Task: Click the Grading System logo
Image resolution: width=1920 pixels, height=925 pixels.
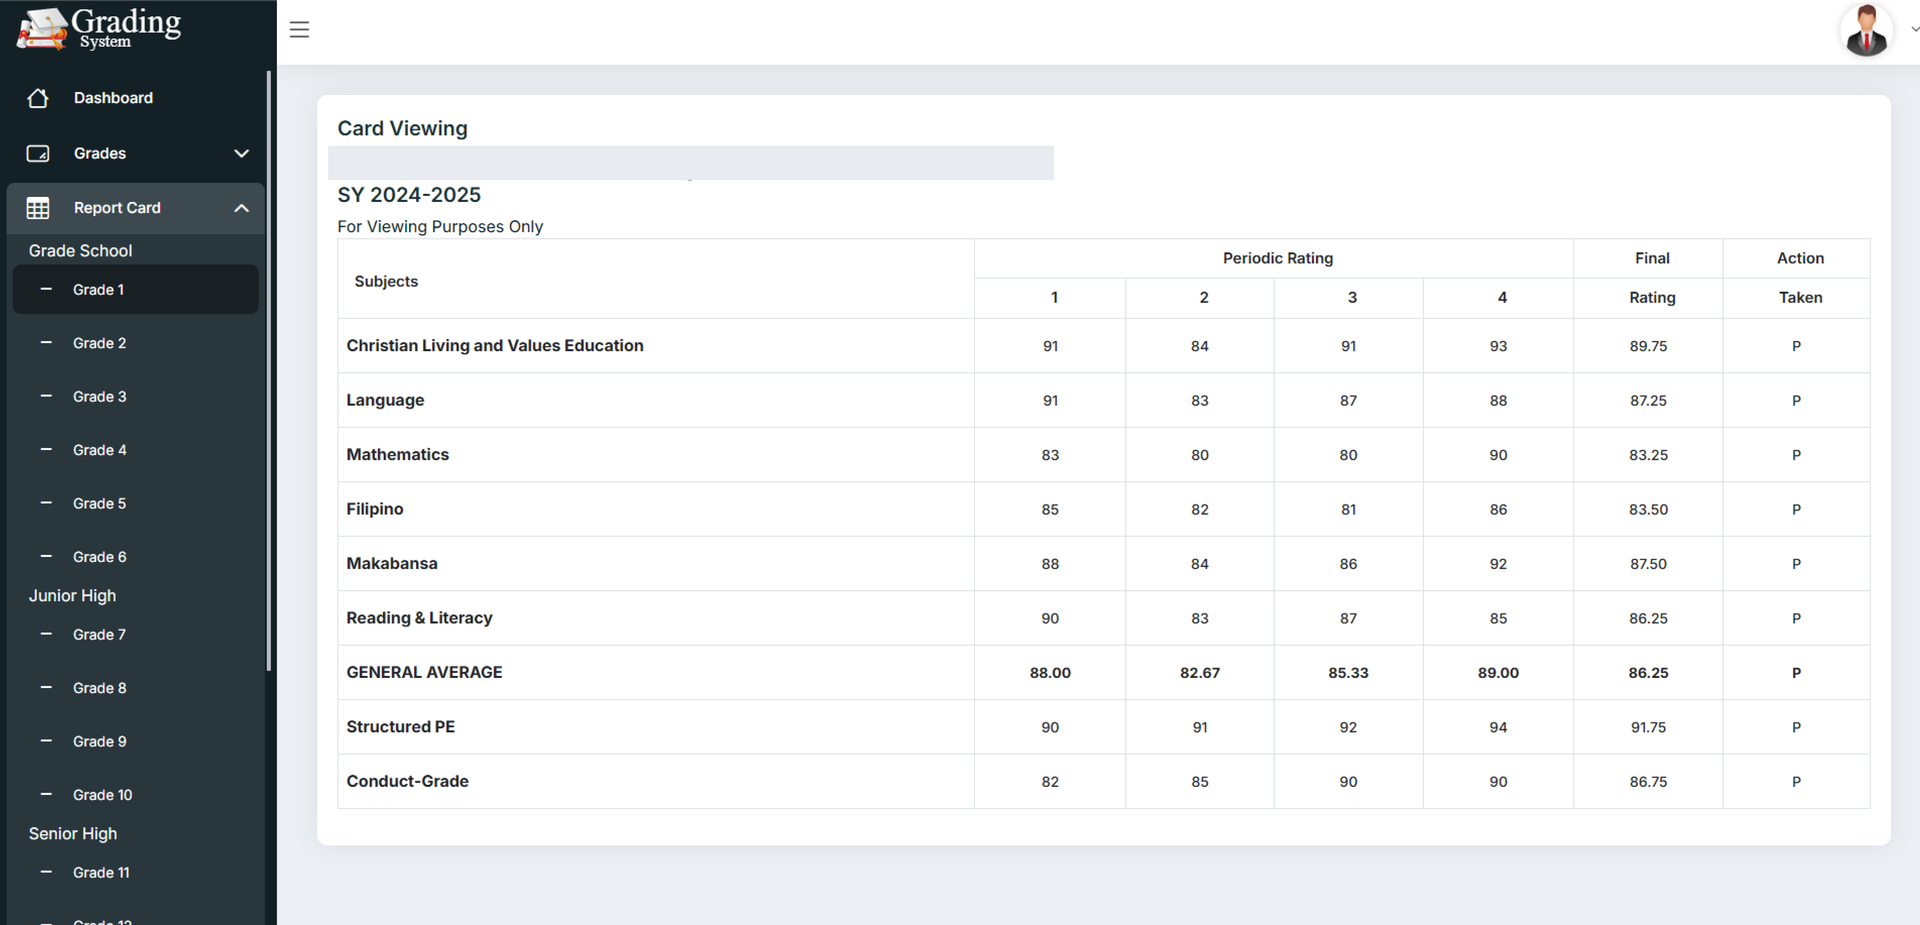Action: pyautogui.click(x=100, y=28)
